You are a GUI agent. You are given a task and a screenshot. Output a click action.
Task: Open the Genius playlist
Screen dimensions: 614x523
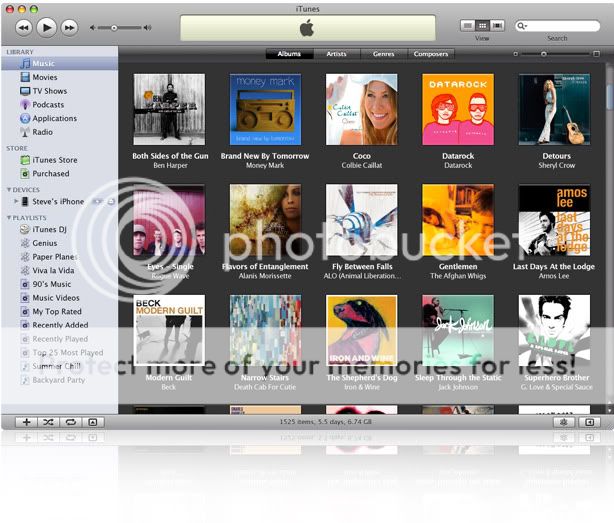[x=44, y=243]
